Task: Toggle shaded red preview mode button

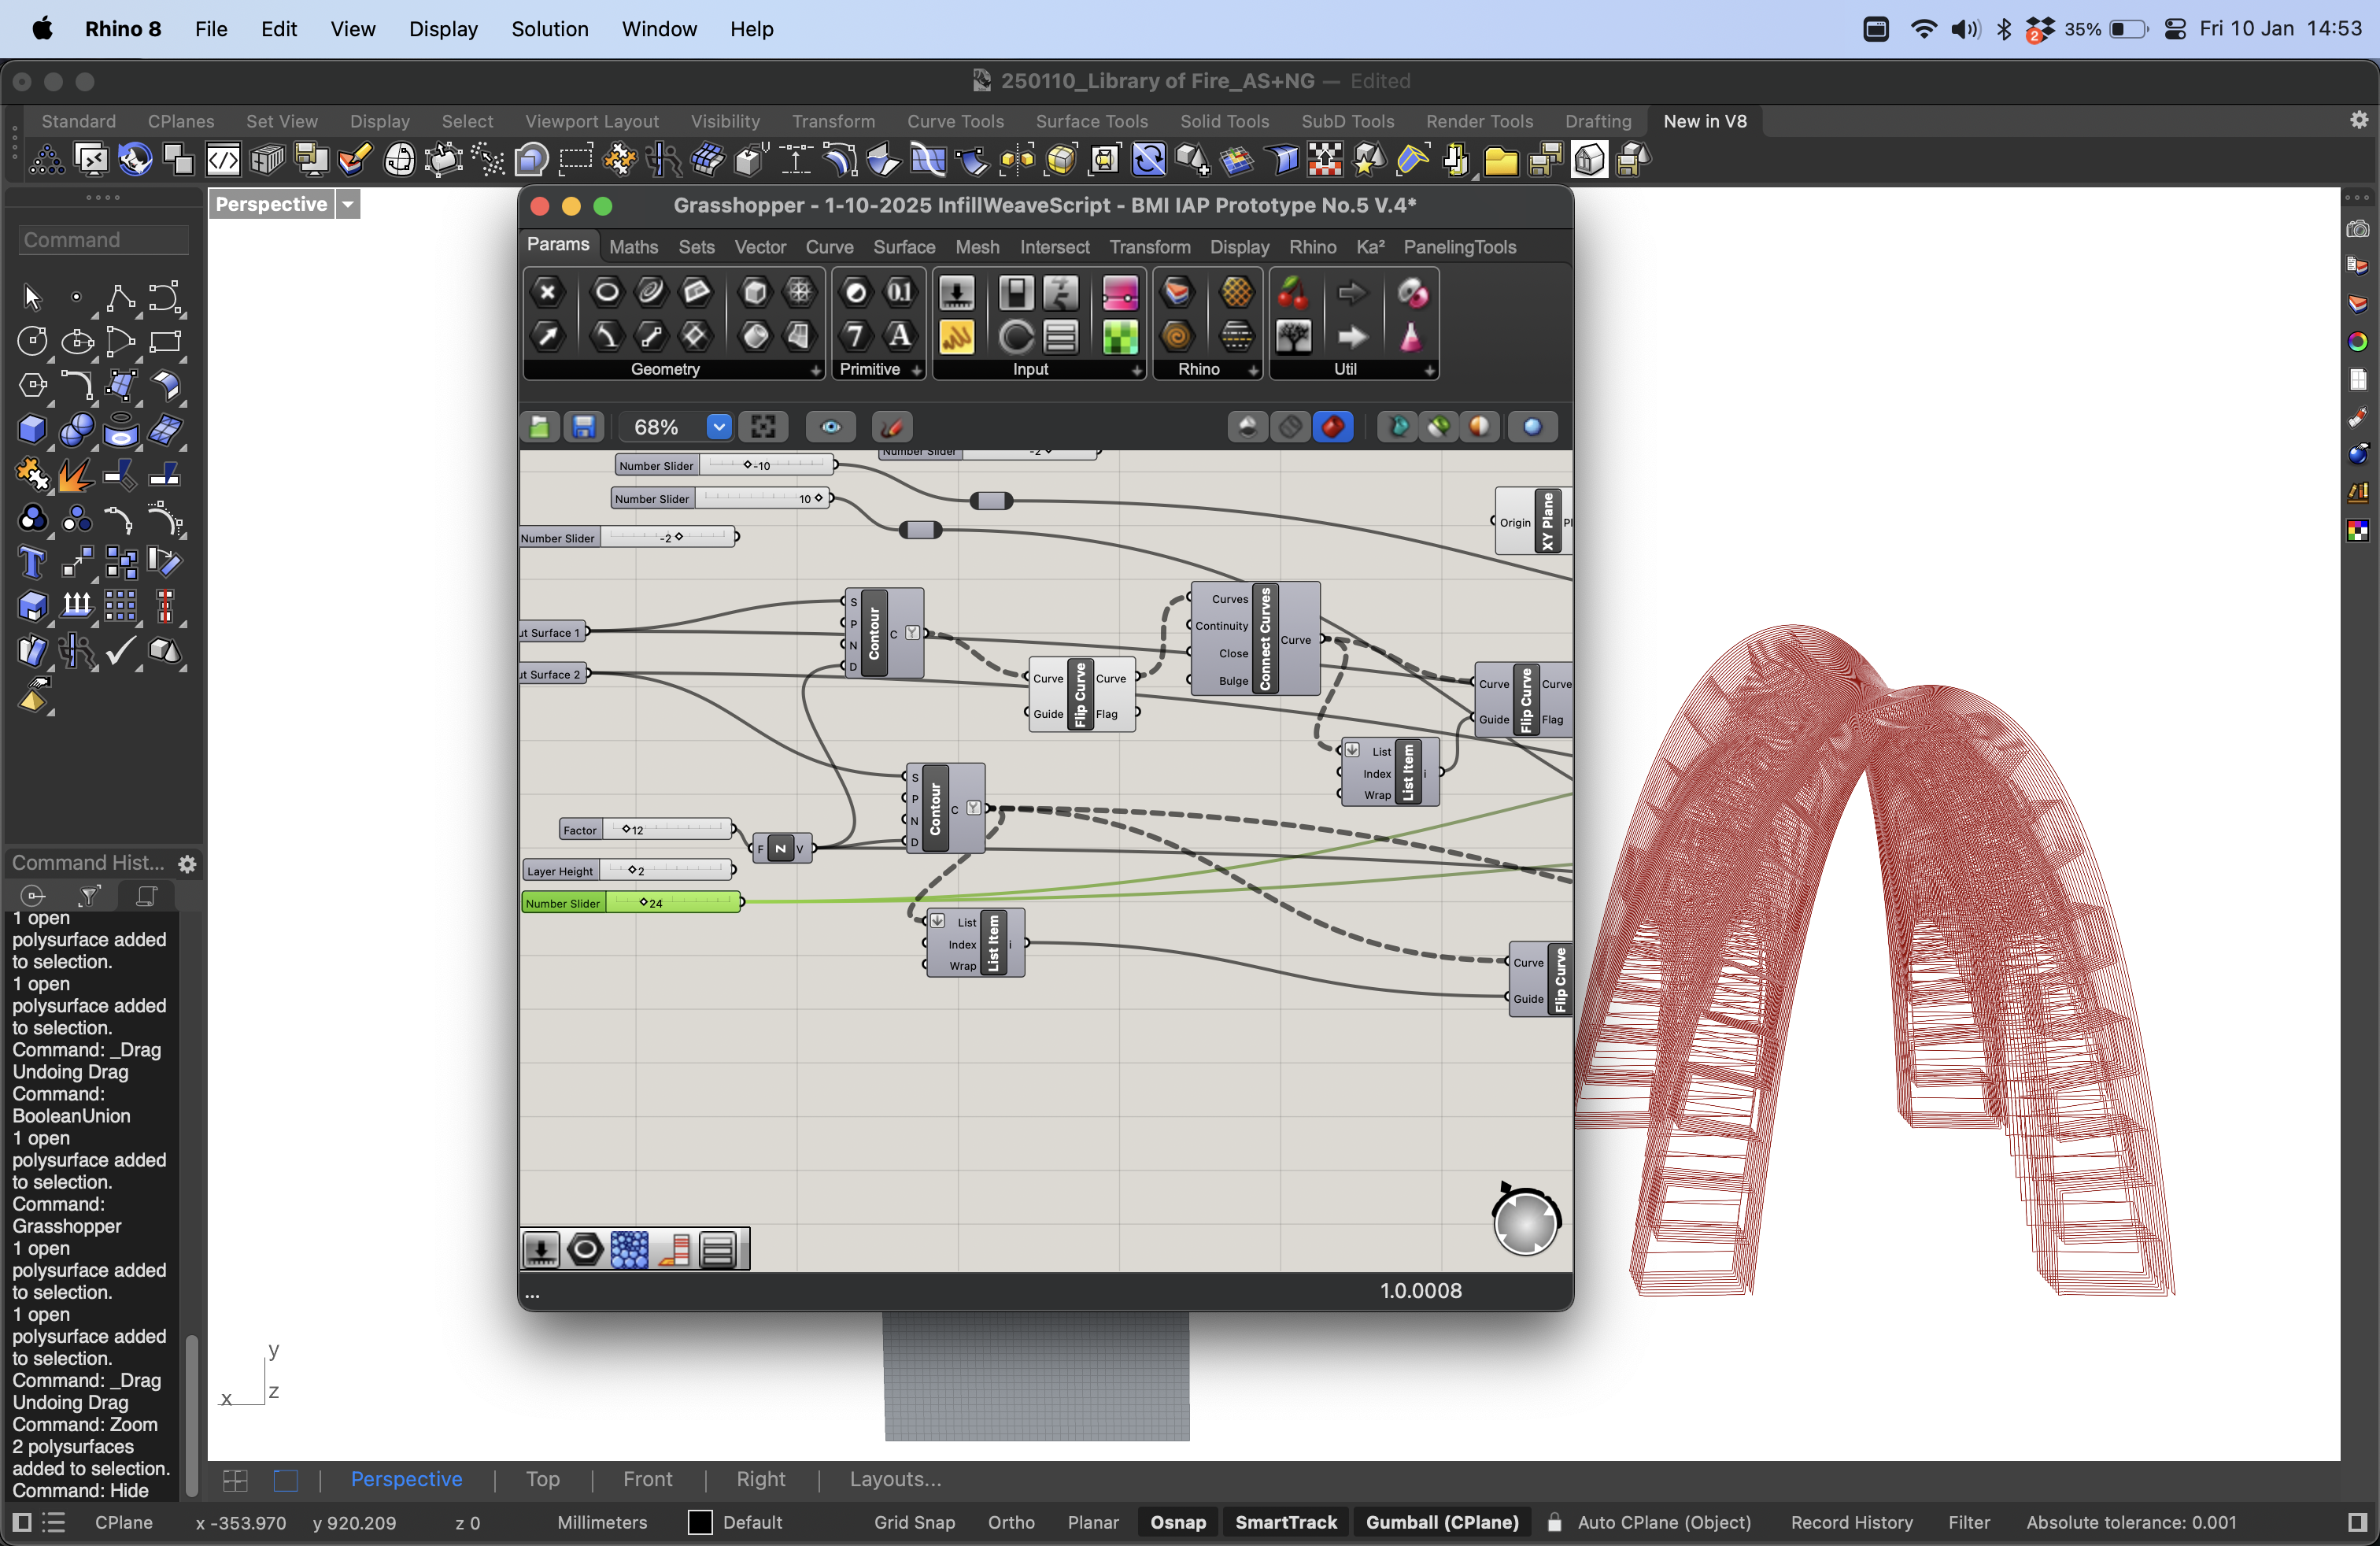Action: coord(1332,427)
